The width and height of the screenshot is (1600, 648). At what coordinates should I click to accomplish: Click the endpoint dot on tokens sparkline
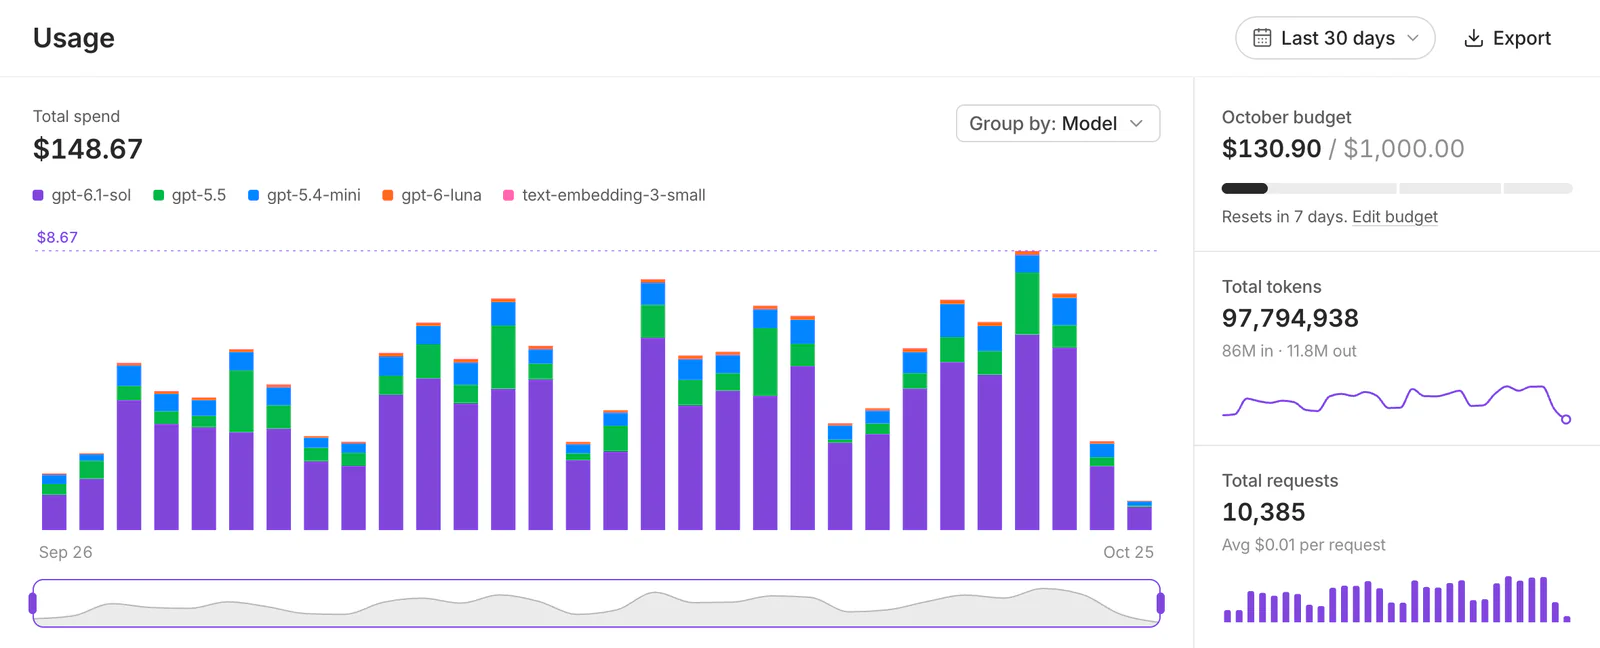(x=1566, y=419)
